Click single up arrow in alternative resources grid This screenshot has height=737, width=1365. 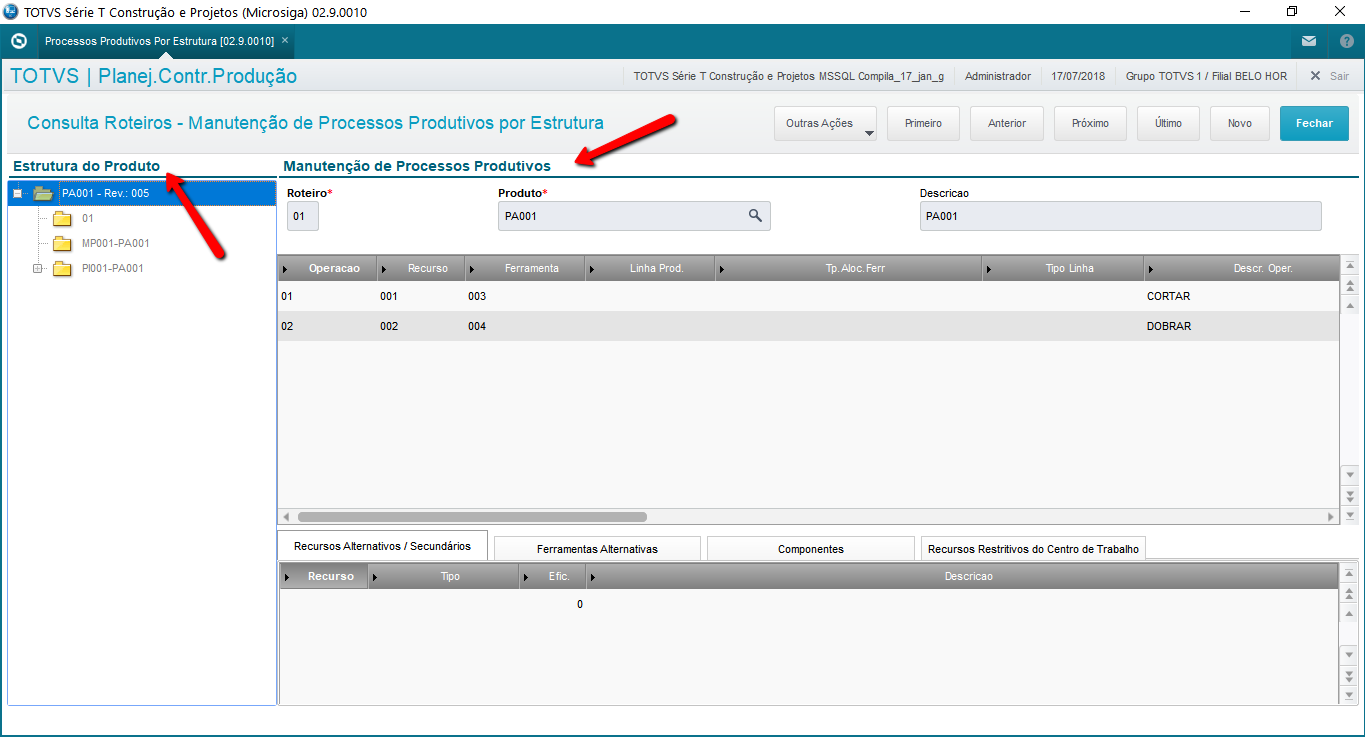tap(1350, 613)
